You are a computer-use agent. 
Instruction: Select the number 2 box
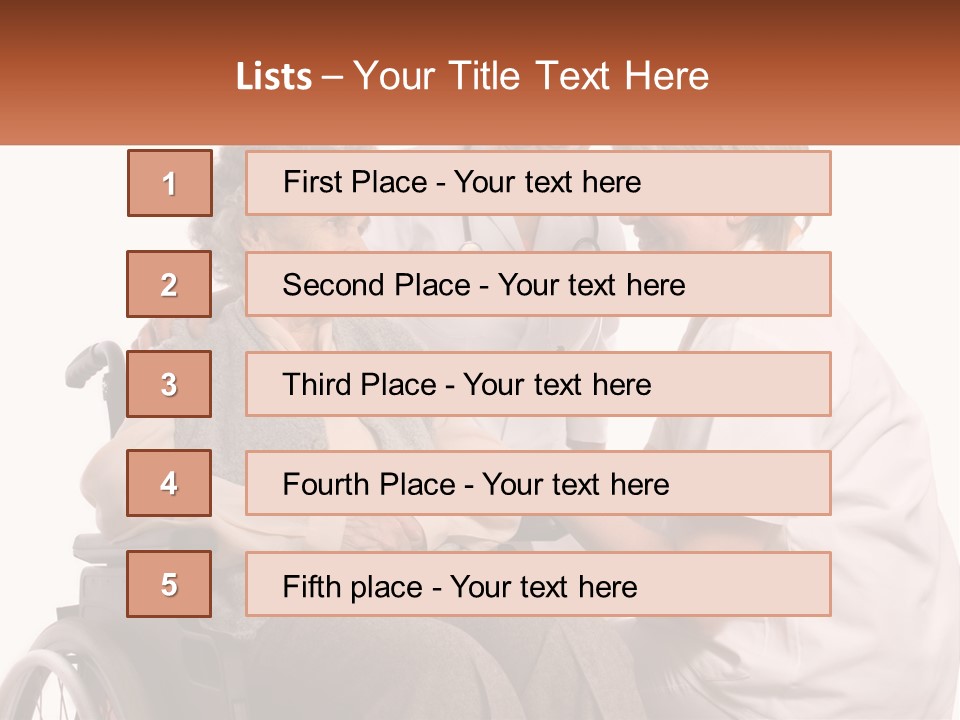click(169, 284)
